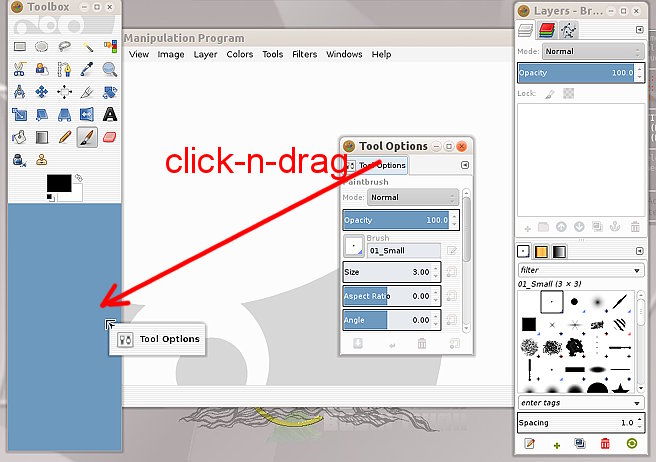Screen dimensions: 656x462
Task: Select the Flip tool
Action: tap(87, 114)
